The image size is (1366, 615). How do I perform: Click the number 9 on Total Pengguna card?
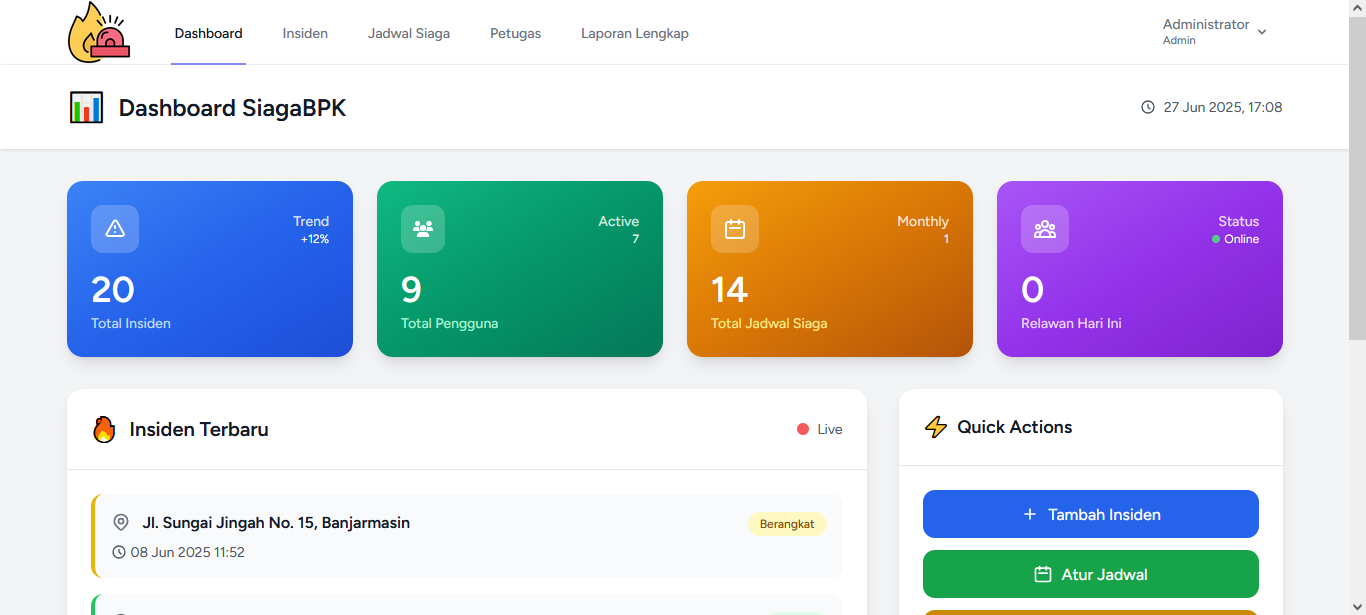411,290
